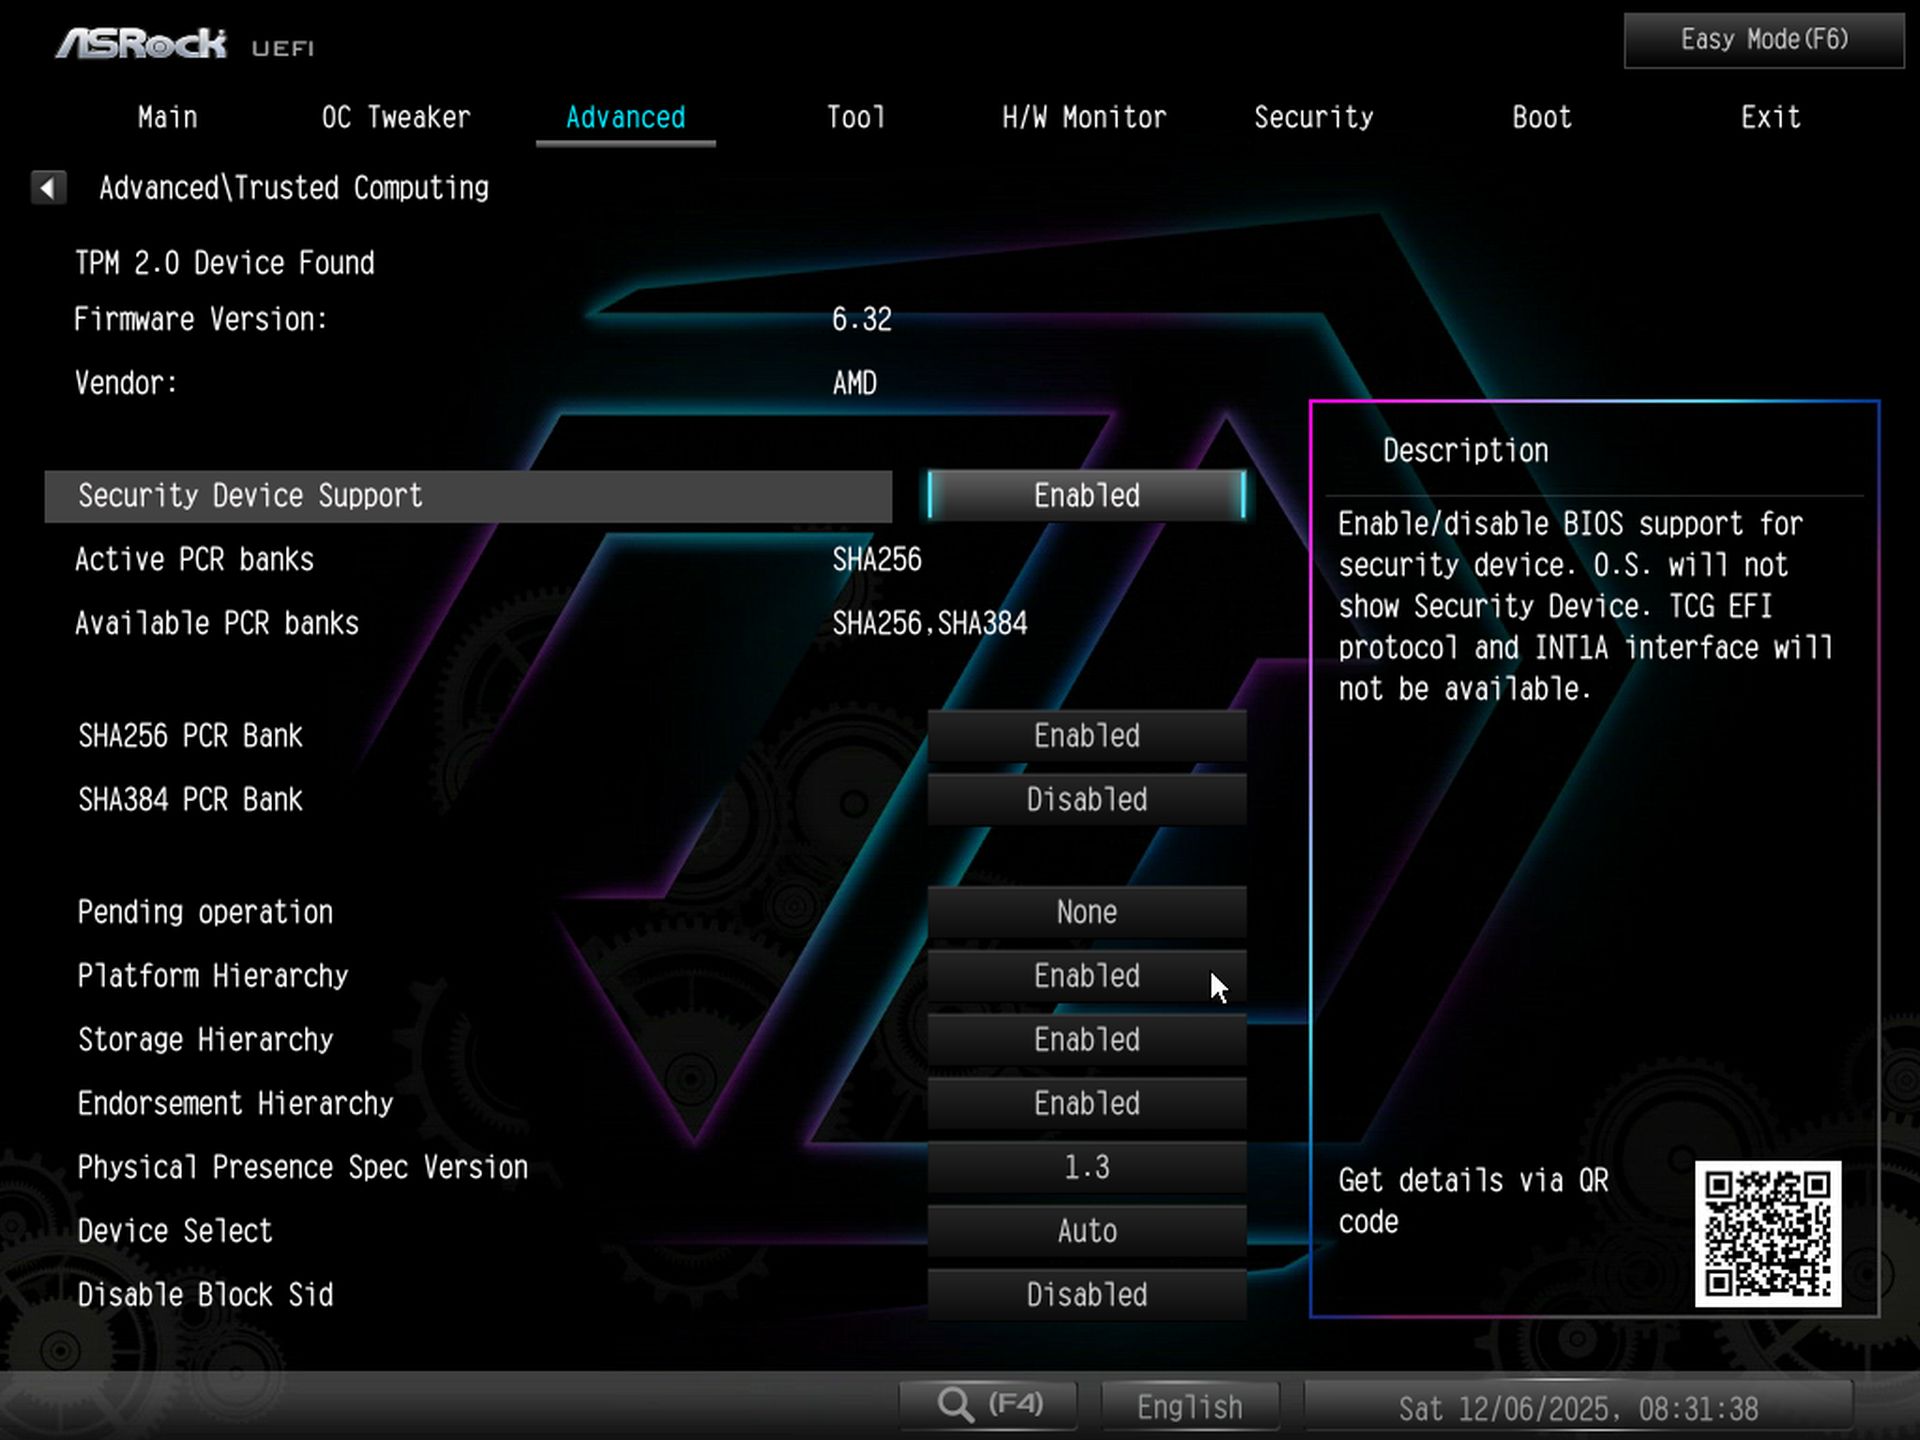Click the search magnifier (F4) button
Image resolution: width=1920 pixels, height=1440 pixels.
(x=987, y=1406)
